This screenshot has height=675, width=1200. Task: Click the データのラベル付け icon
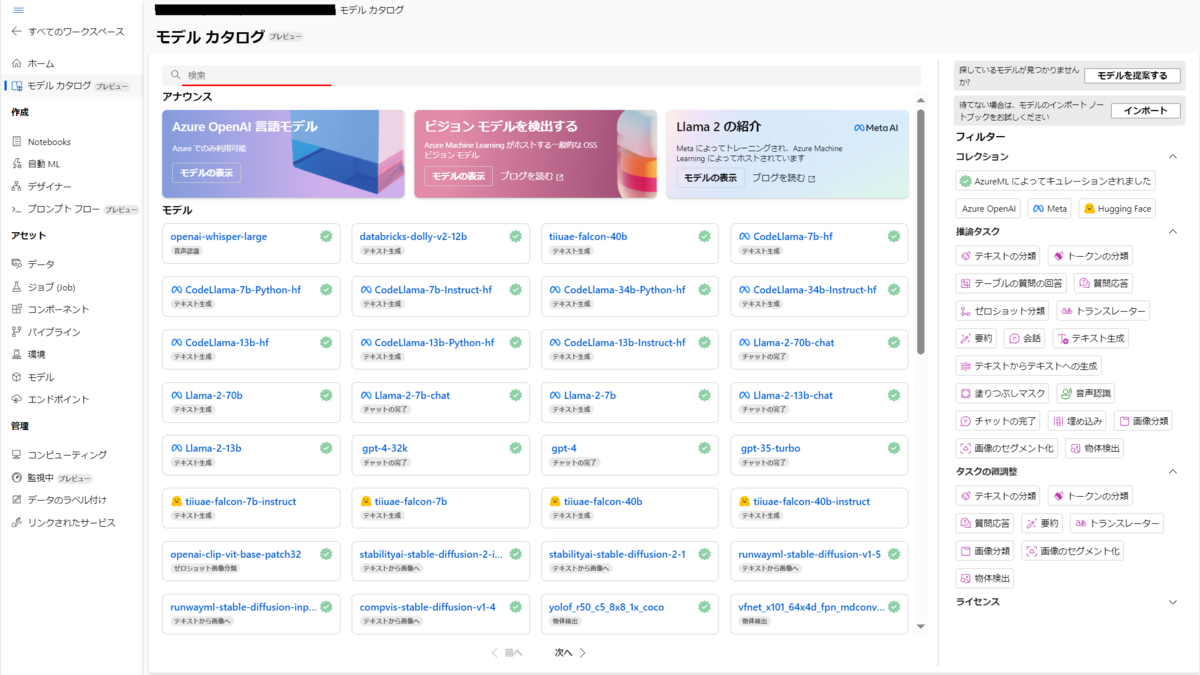point(17,500)
